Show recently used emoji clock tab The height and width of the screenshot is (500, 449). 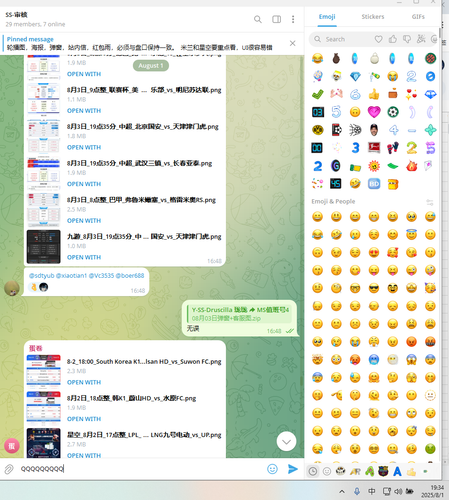(x=313, y=471)
